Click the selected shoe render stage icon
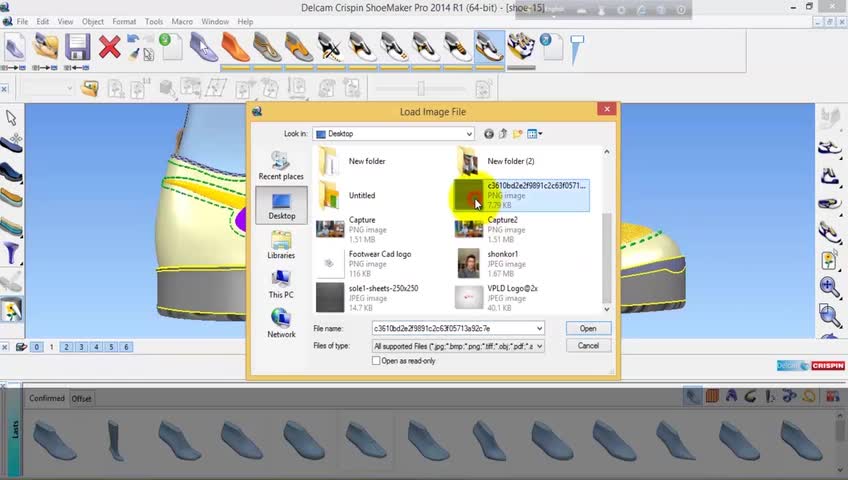The height and width of the screenshot is (480, 848). tap(489, 47)
